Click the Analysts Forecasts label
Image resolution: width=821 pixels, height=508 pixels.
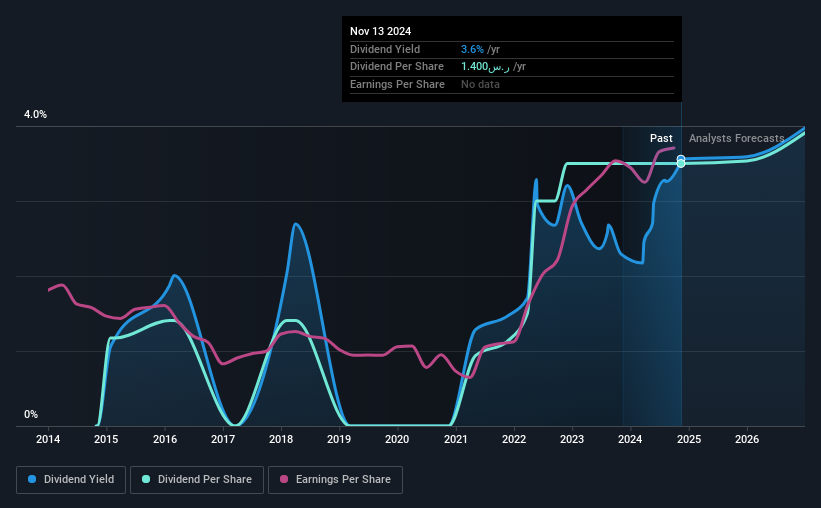(x=737, y=138)
